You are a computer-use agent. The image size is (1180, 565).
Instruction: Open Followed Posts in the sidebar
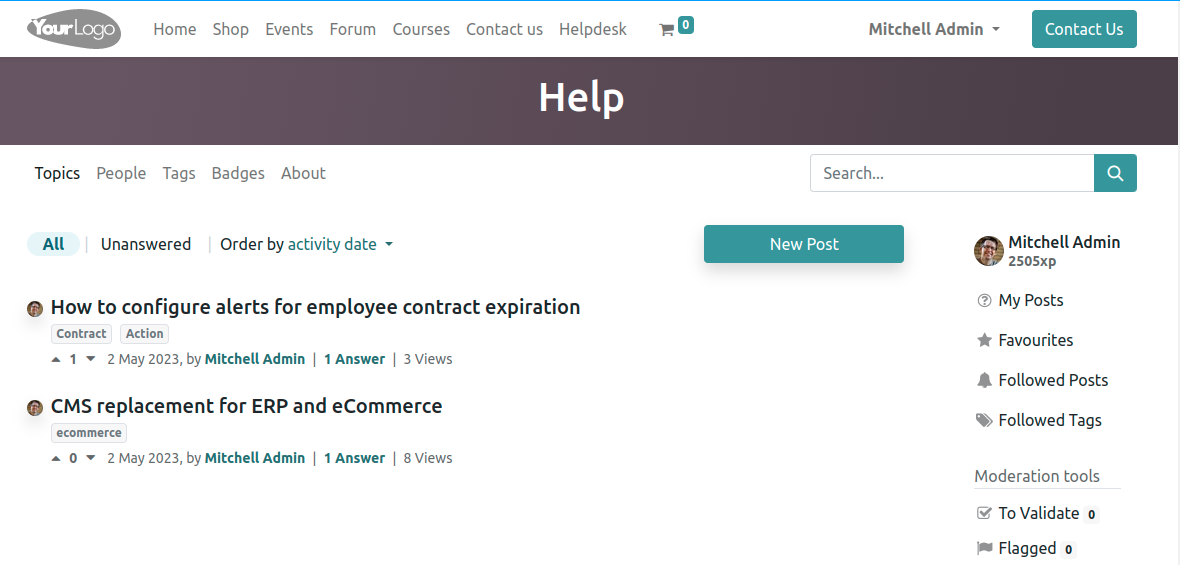click(x=1054, y=381)
